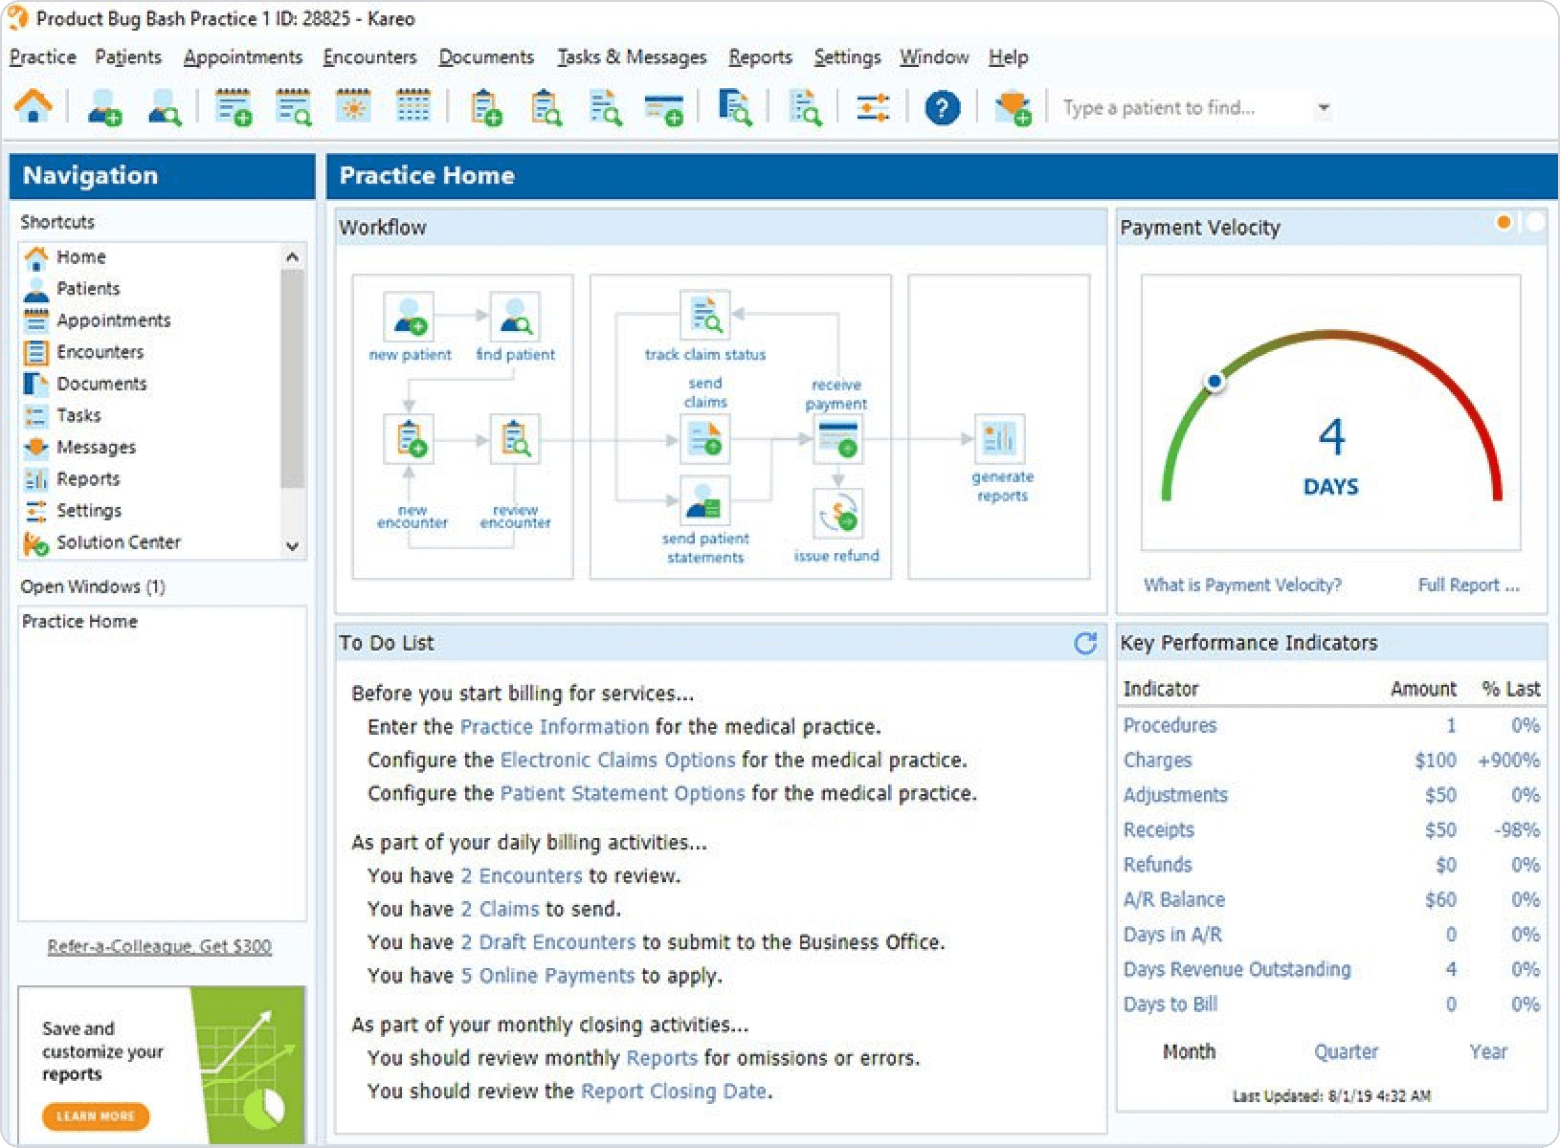The image size is (1560, 1148).
Task: Refresh the To Do List
Action: pos(1085,643)
